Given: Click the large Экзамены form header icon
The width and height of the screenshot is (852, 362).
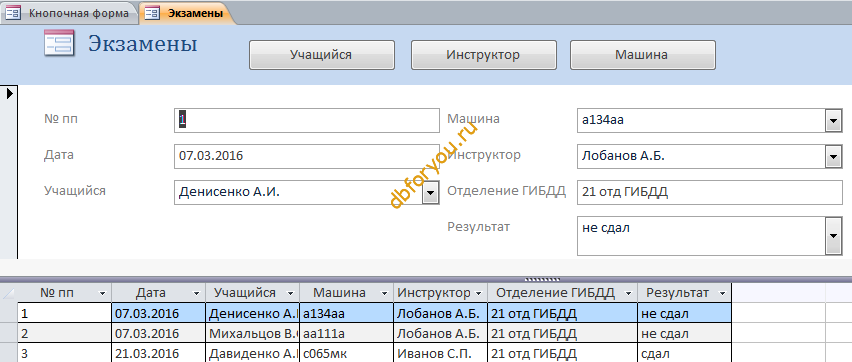Looking at the screenshot, I should tap(59, 42).
